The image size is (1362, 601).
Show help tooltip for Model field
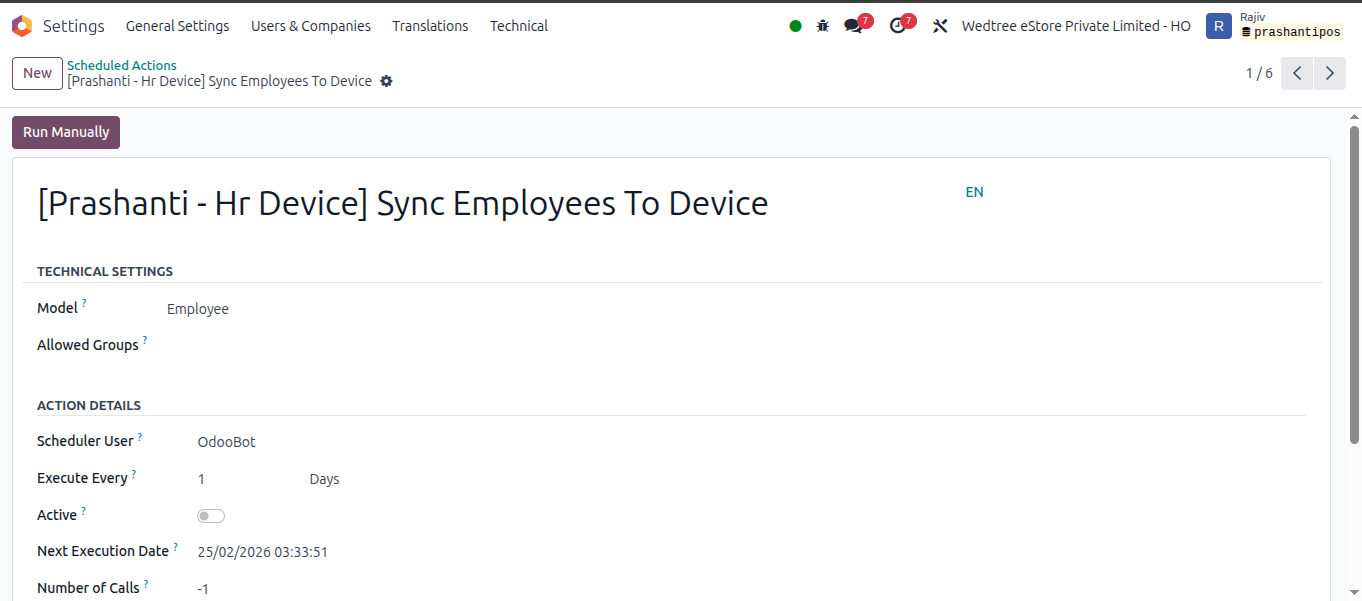click(84, 303)
